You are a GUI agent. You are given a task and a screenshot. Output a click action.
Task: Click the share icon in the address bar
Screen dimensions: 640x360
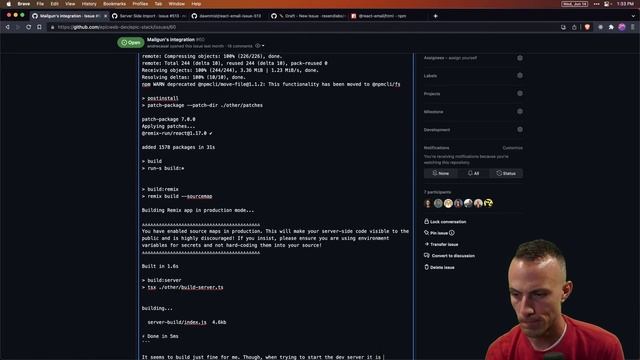tap(574, 27)
